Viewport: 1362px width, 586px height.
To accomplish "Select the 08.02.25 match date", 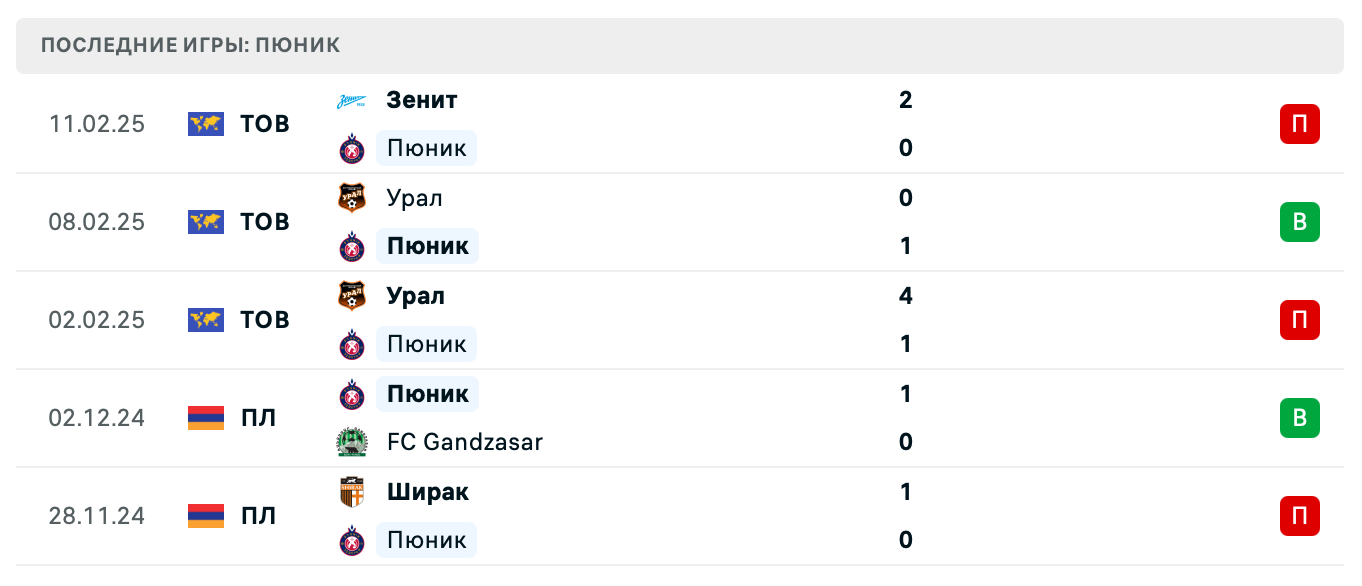I will (97, 222).
